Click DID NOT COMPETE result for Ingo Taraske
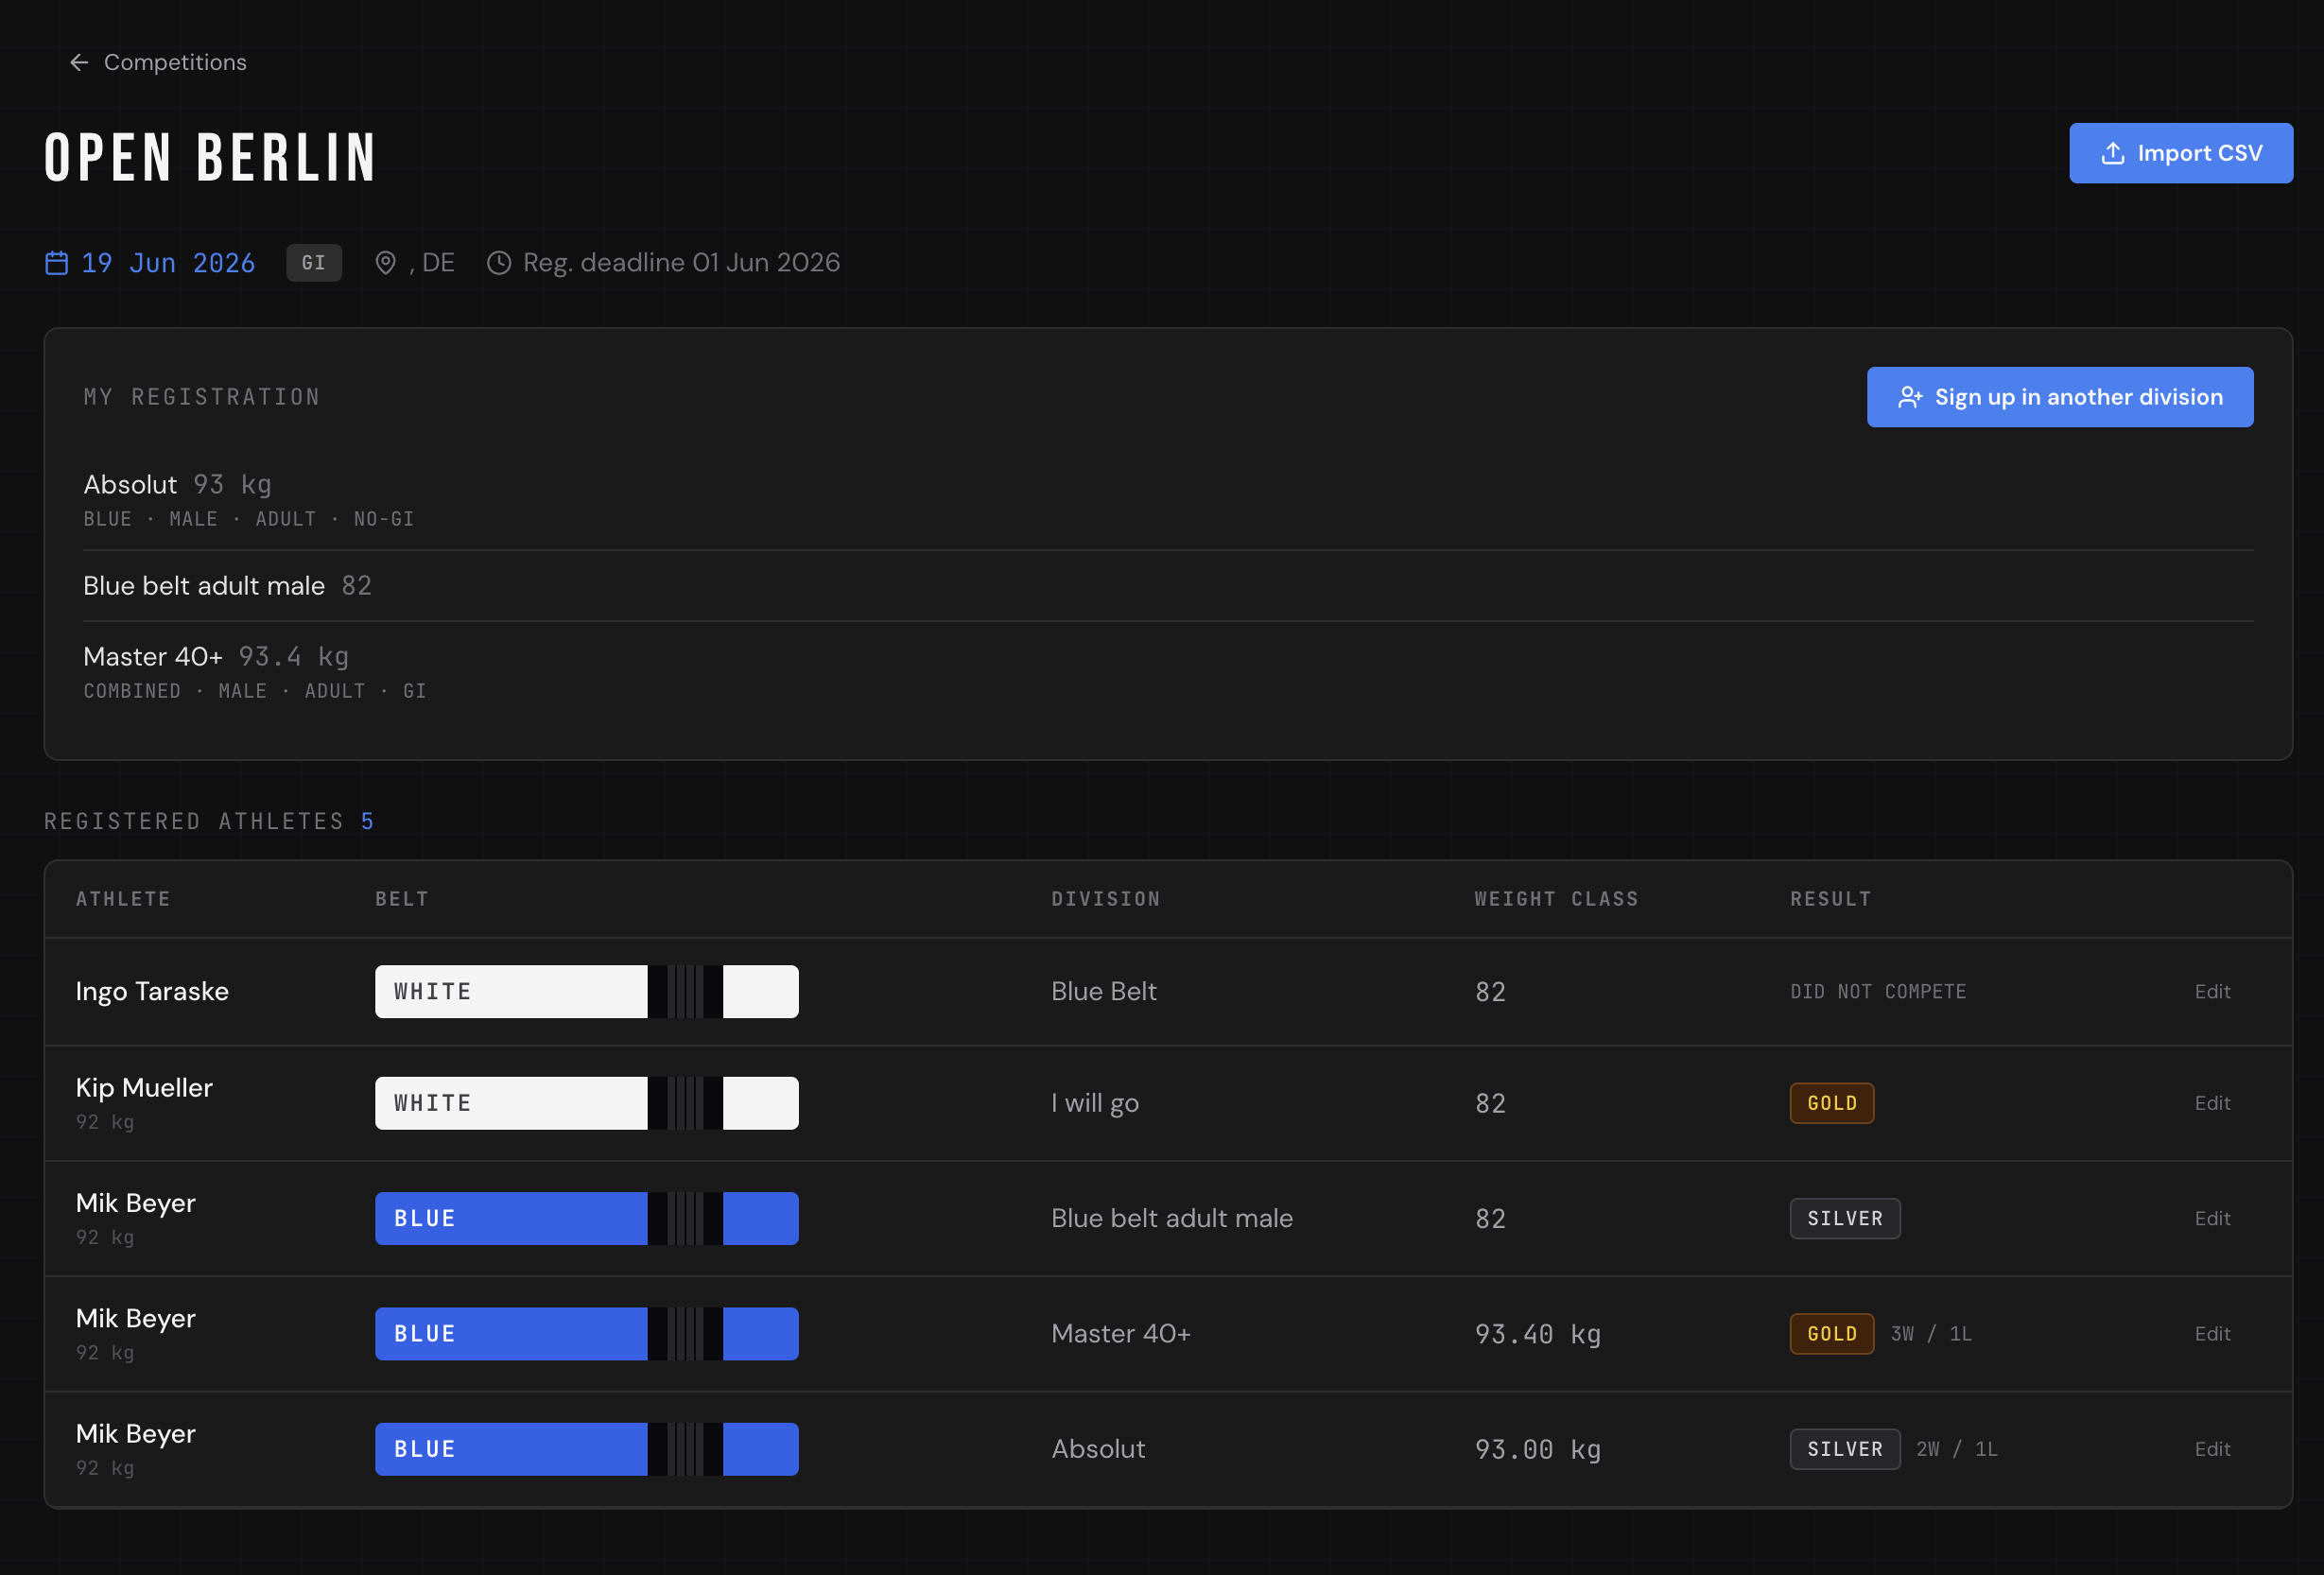Viewport: 2324px width, 1575px height. (x=1878, y=992)
